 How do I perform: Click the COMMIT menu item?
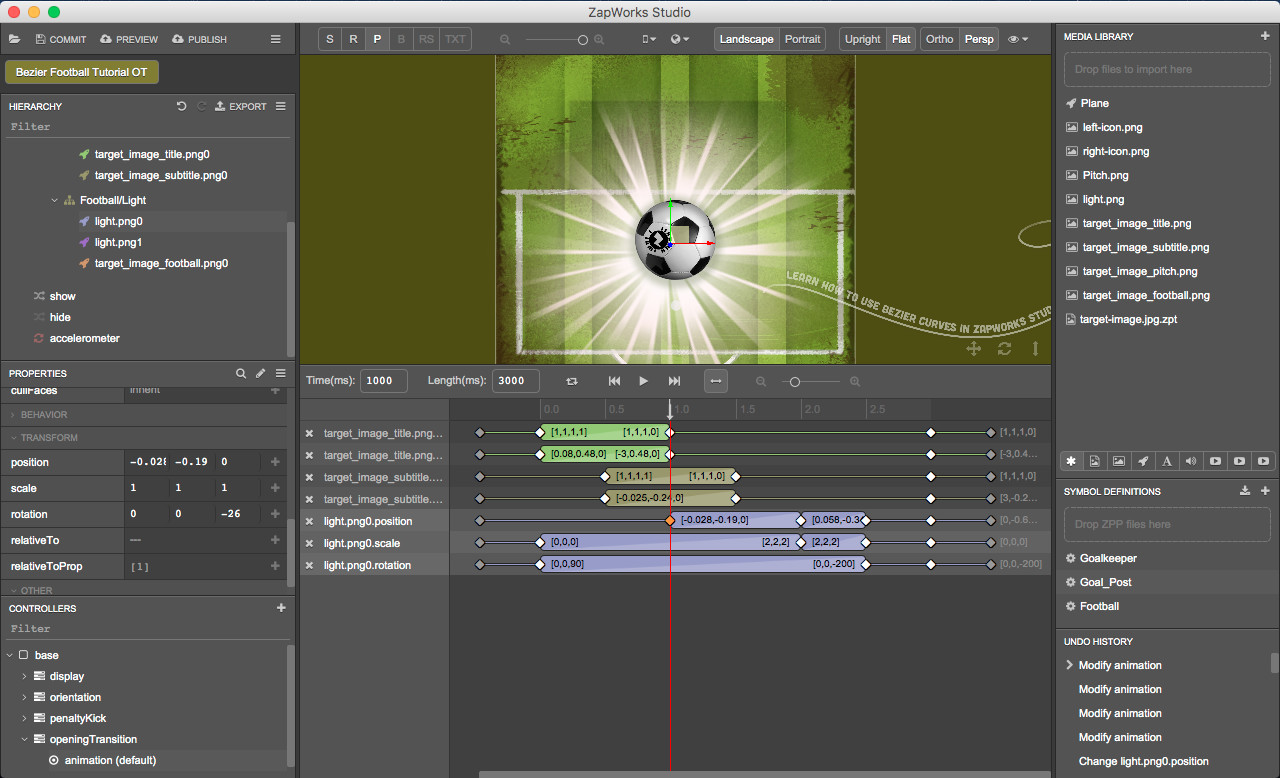coord(61,39)
